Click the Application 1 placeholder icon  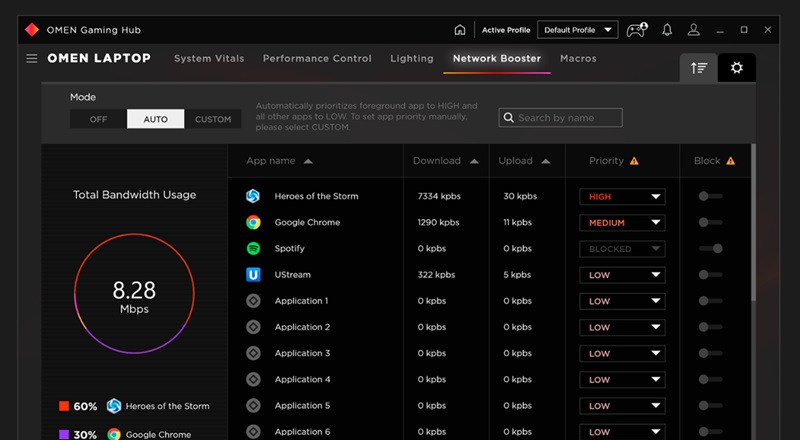coord(253,301)
